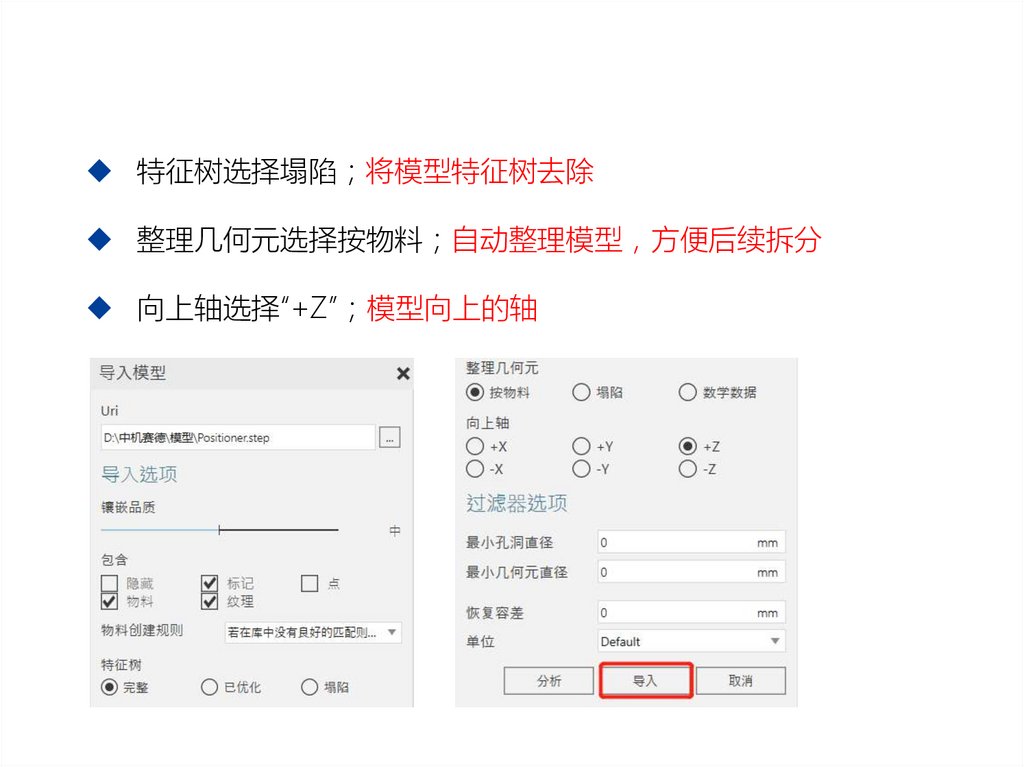This screenshot has width=1024, height=767.
Task: Toggle the 纹理 checkbox
Action: pos(210,601)
